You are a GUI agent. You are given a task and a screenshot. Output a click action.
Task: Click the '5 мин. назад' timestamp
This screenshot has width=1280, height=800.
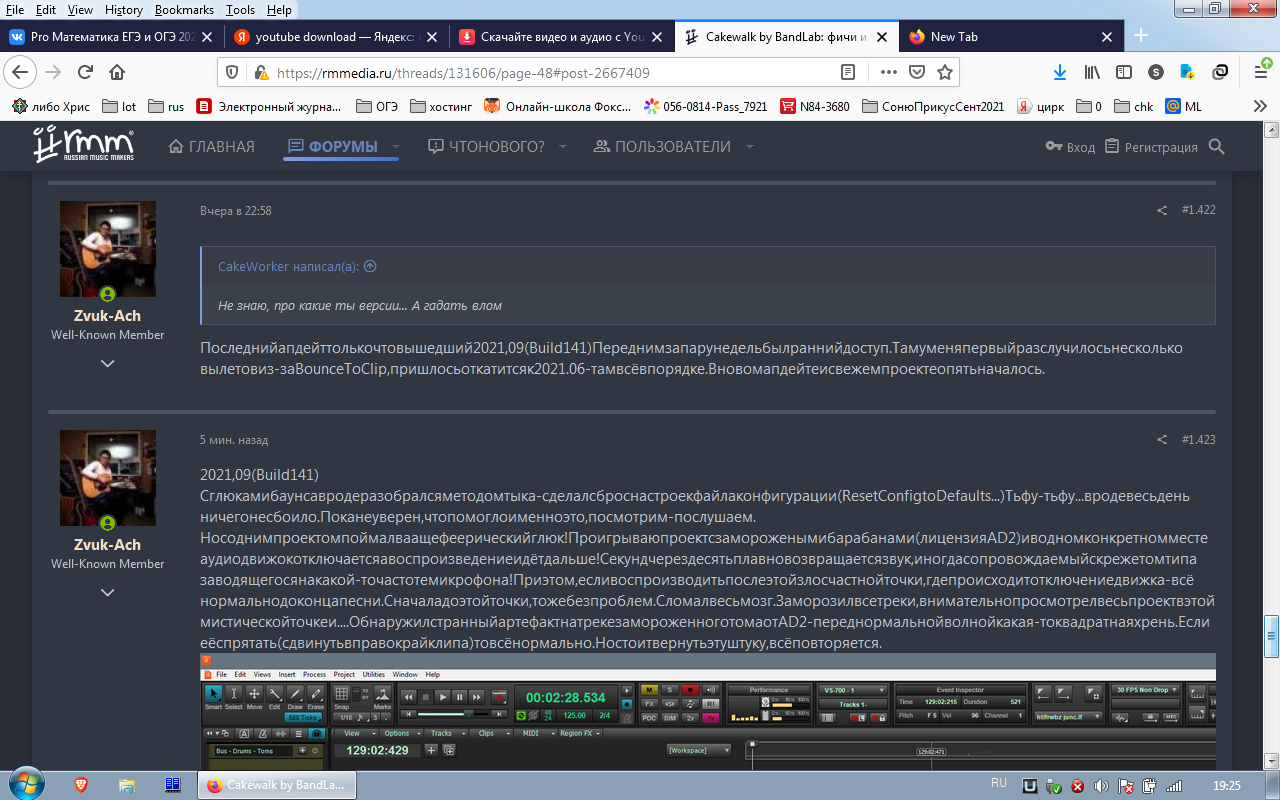pyautogui.click(x=234, y=440)
